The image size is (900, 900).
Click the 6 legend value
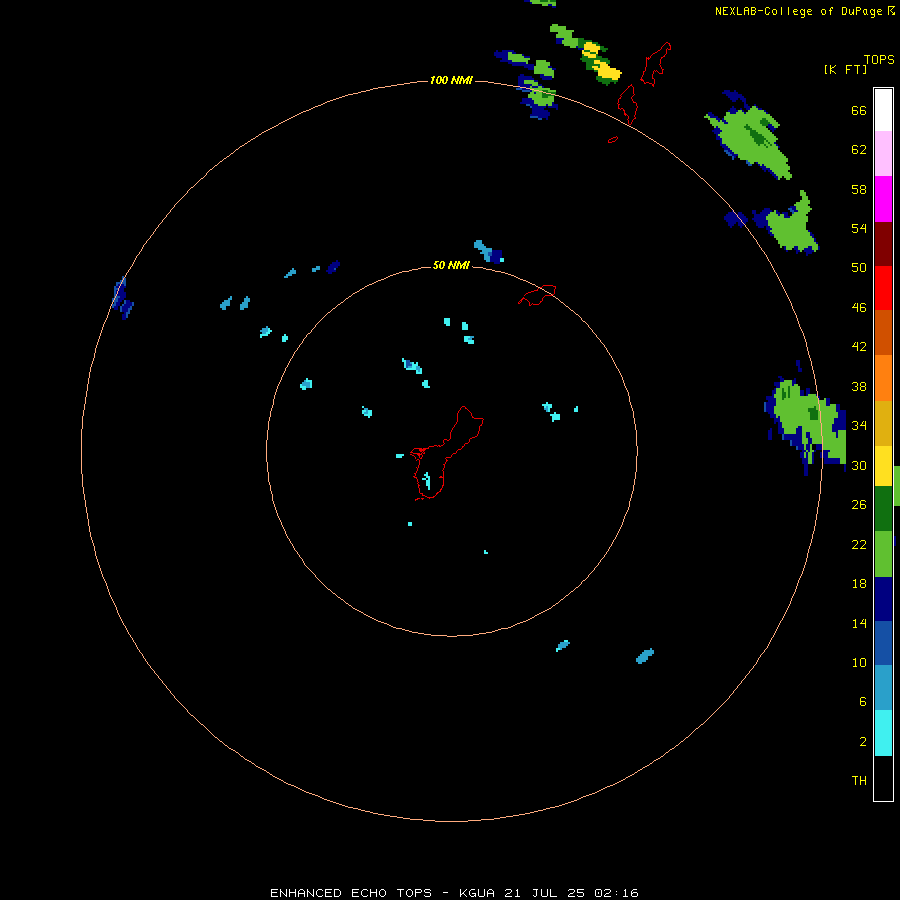click(x=862, y=702)
